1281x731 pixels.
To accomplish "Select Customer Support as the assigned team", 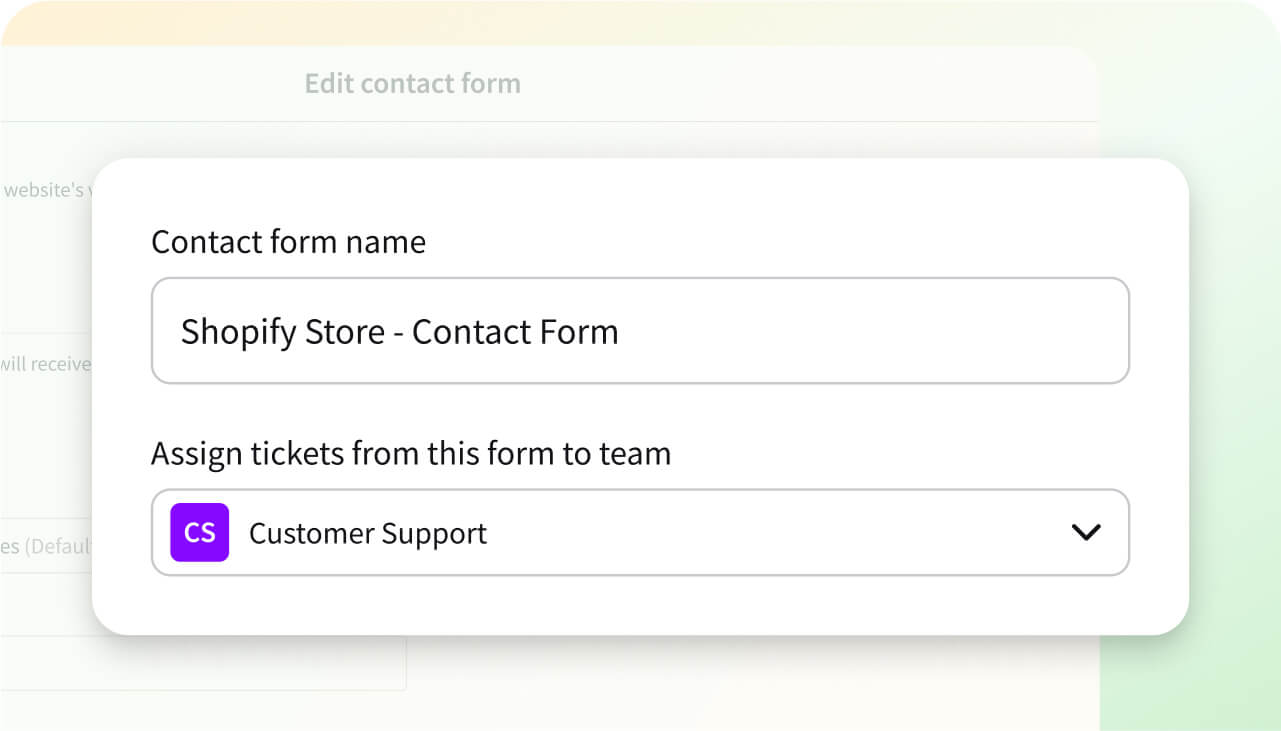I will 367,533.
